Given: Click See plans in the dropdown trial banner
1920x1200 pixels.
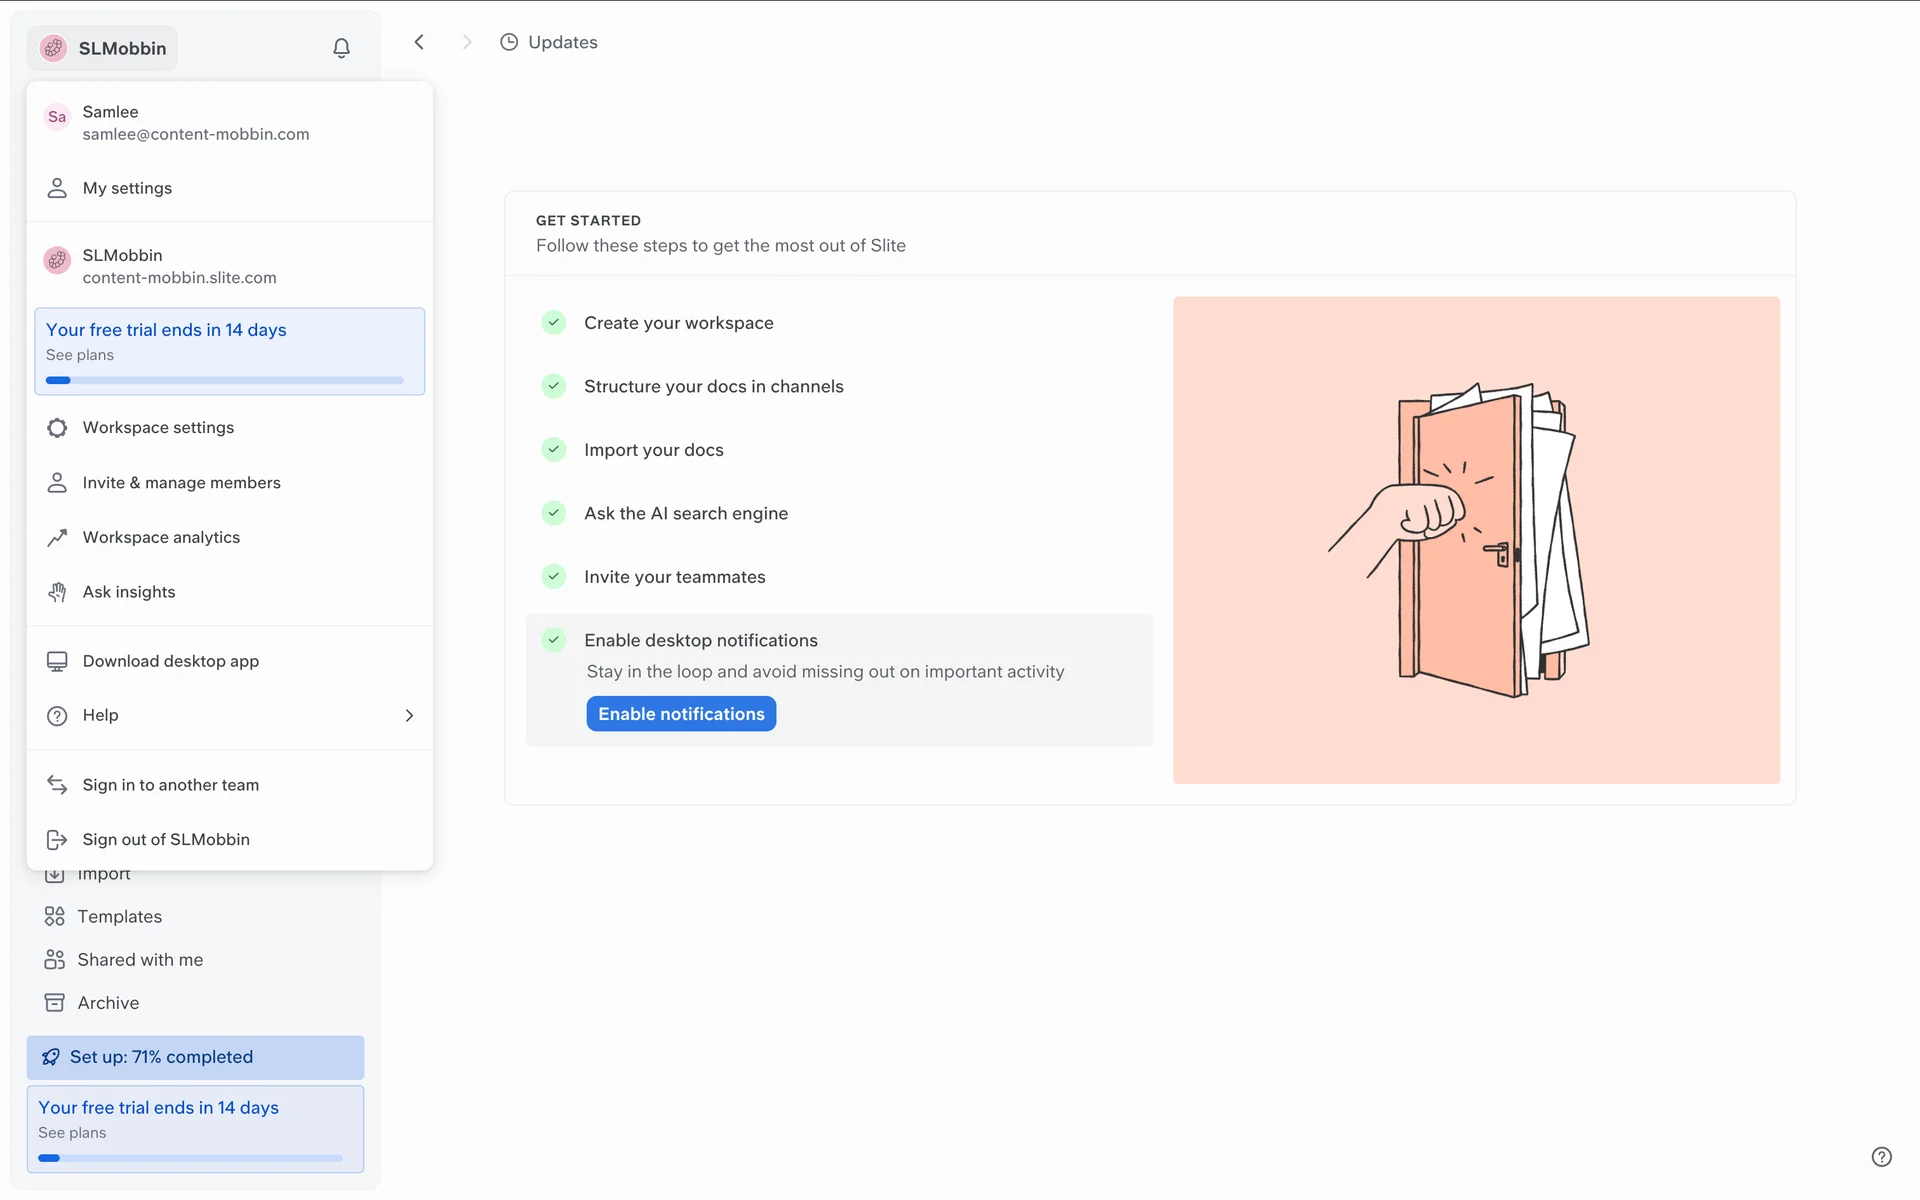Looking at the screenshot, I should point(80,355).
